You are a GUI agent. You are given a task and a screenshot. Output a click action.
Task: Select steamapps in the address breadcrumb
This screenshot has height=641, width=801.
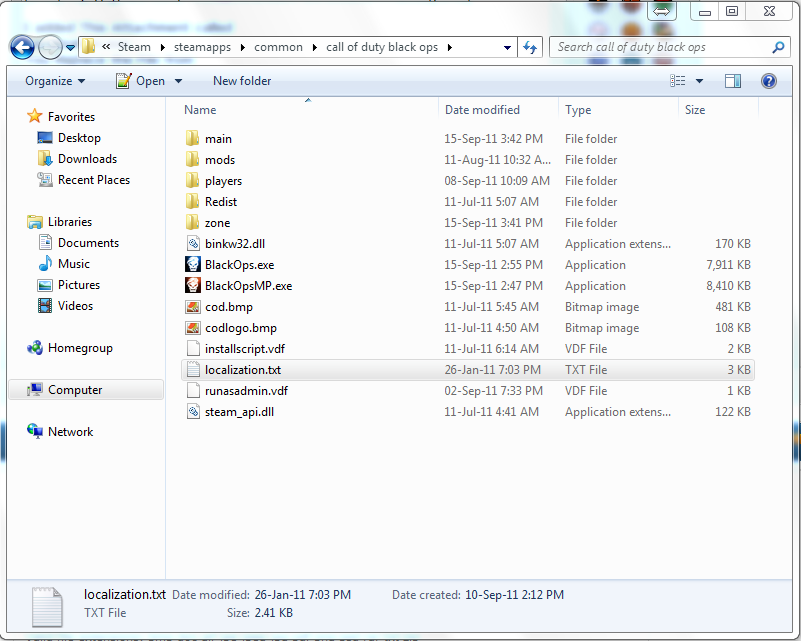[x=202, y=47]
